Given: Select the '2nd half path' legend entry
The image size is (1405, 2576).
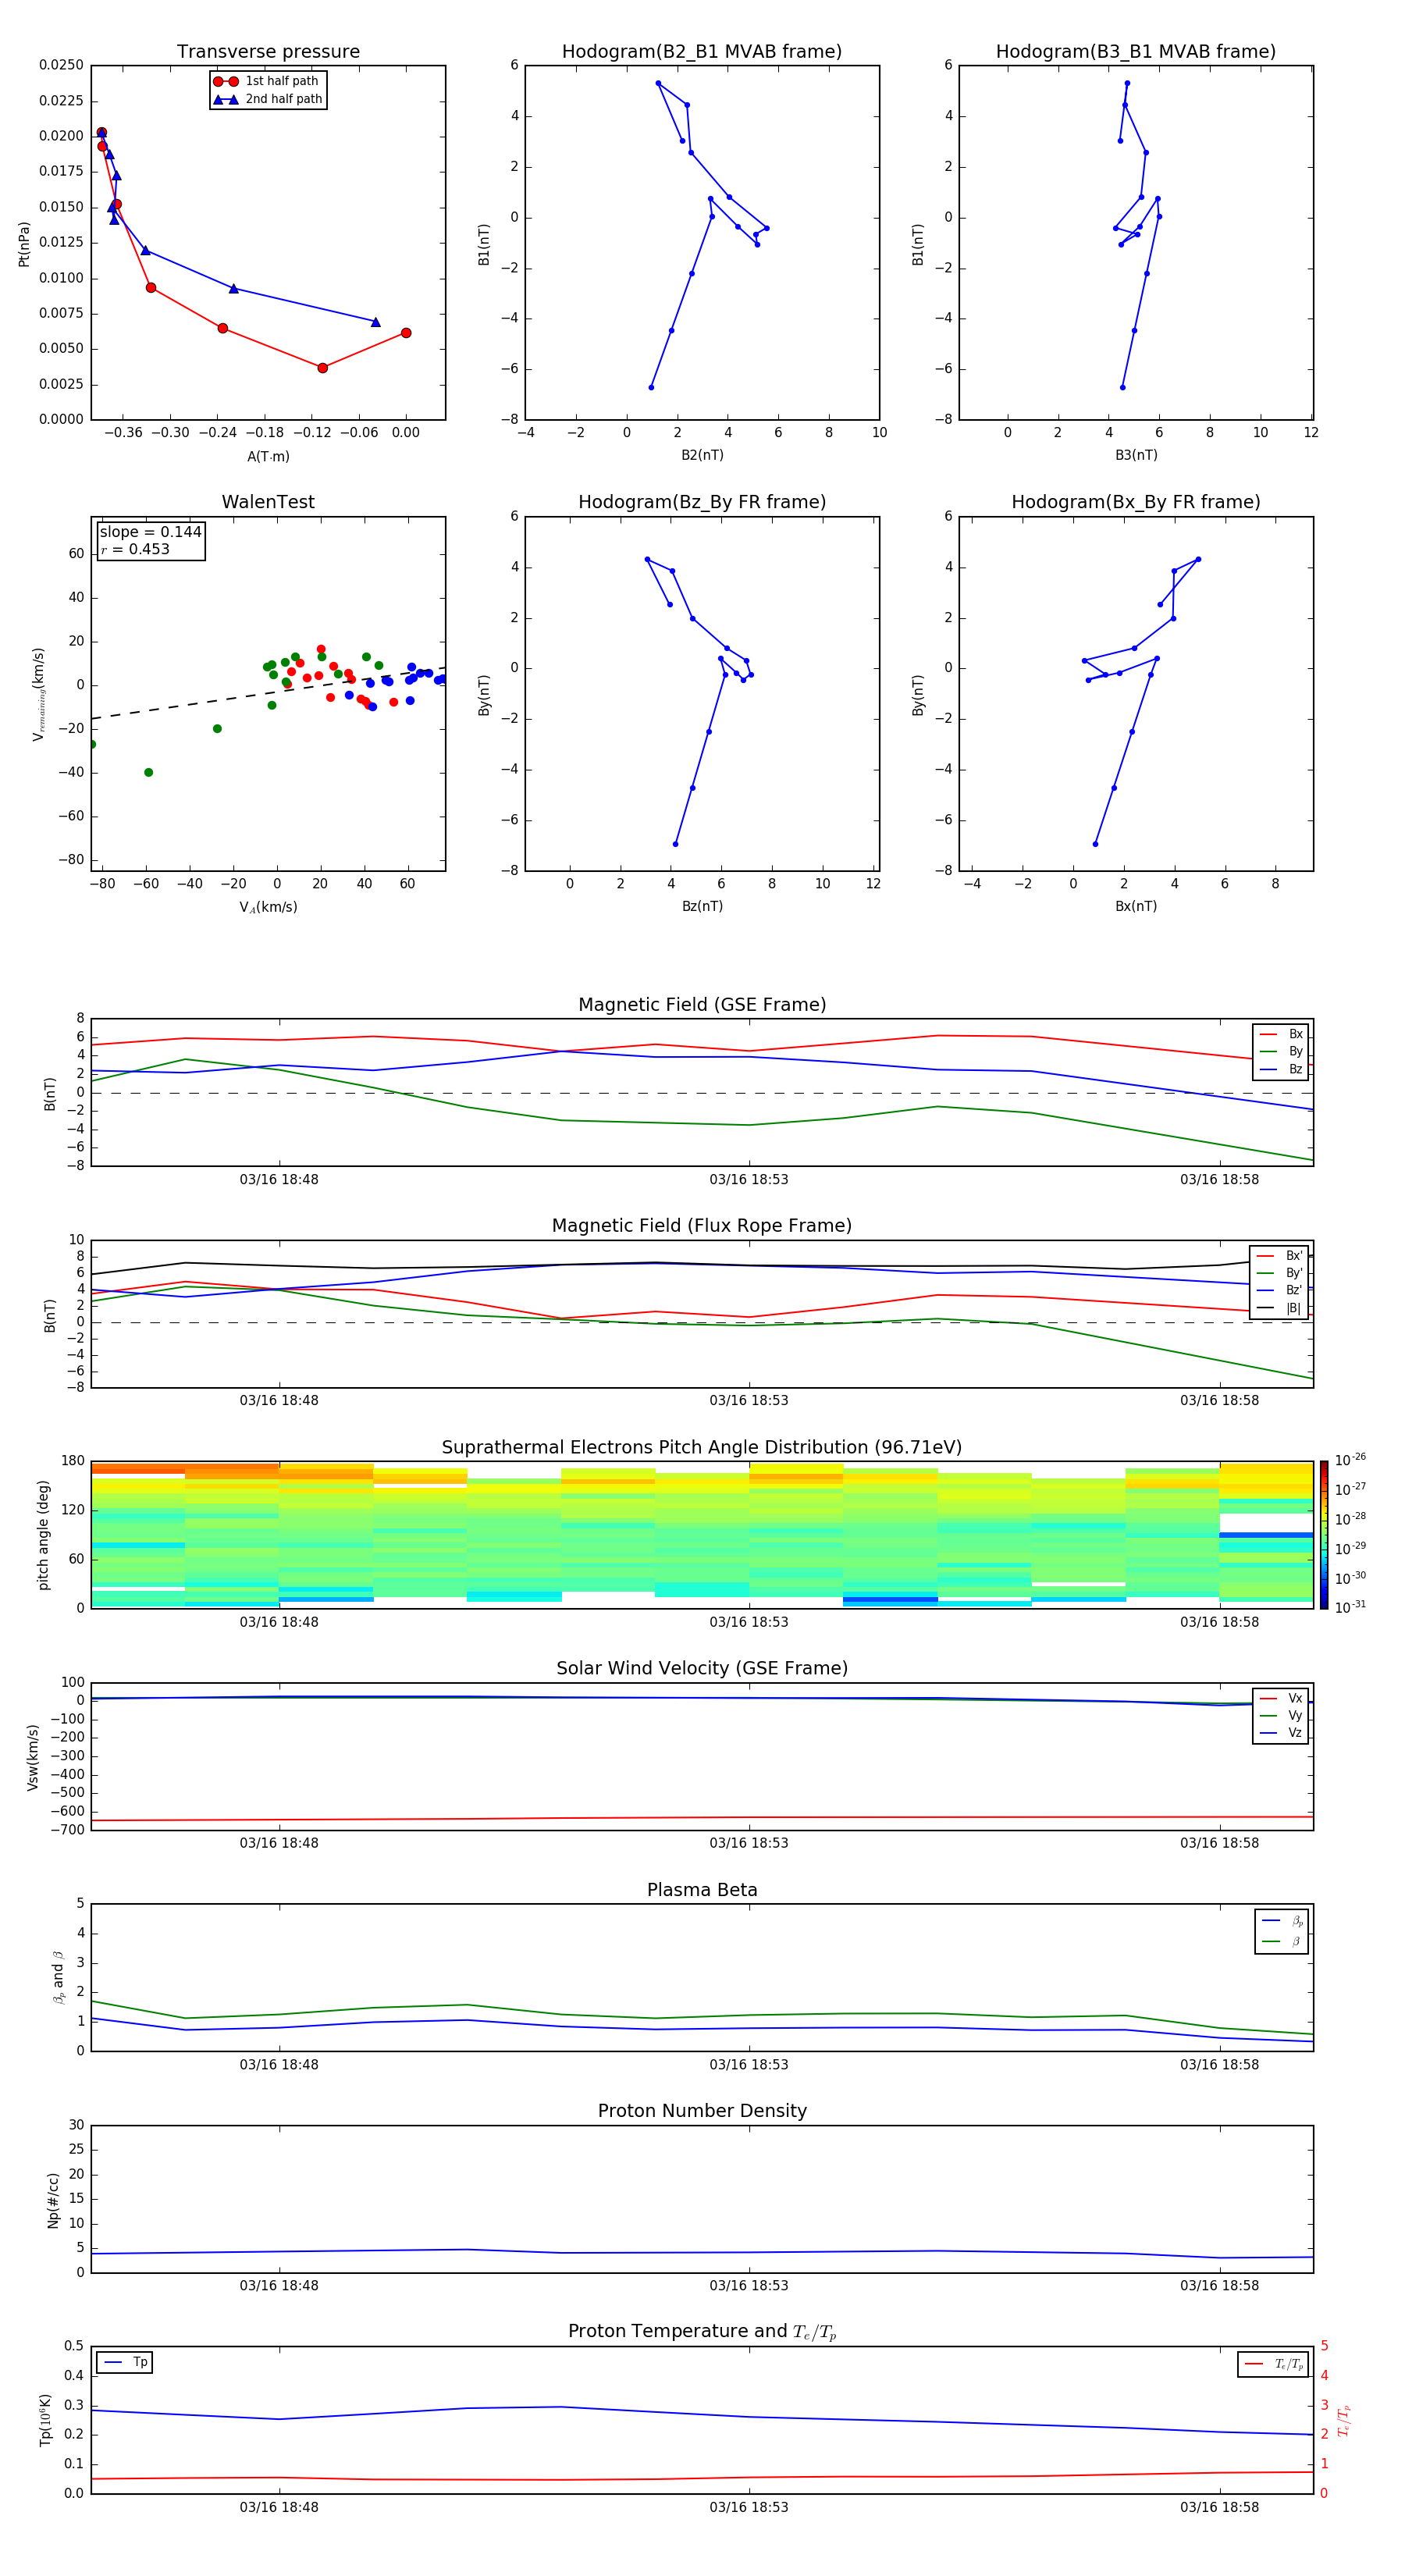Looking at the screenshot, I should pyautogui.click(x=267, y=99).
